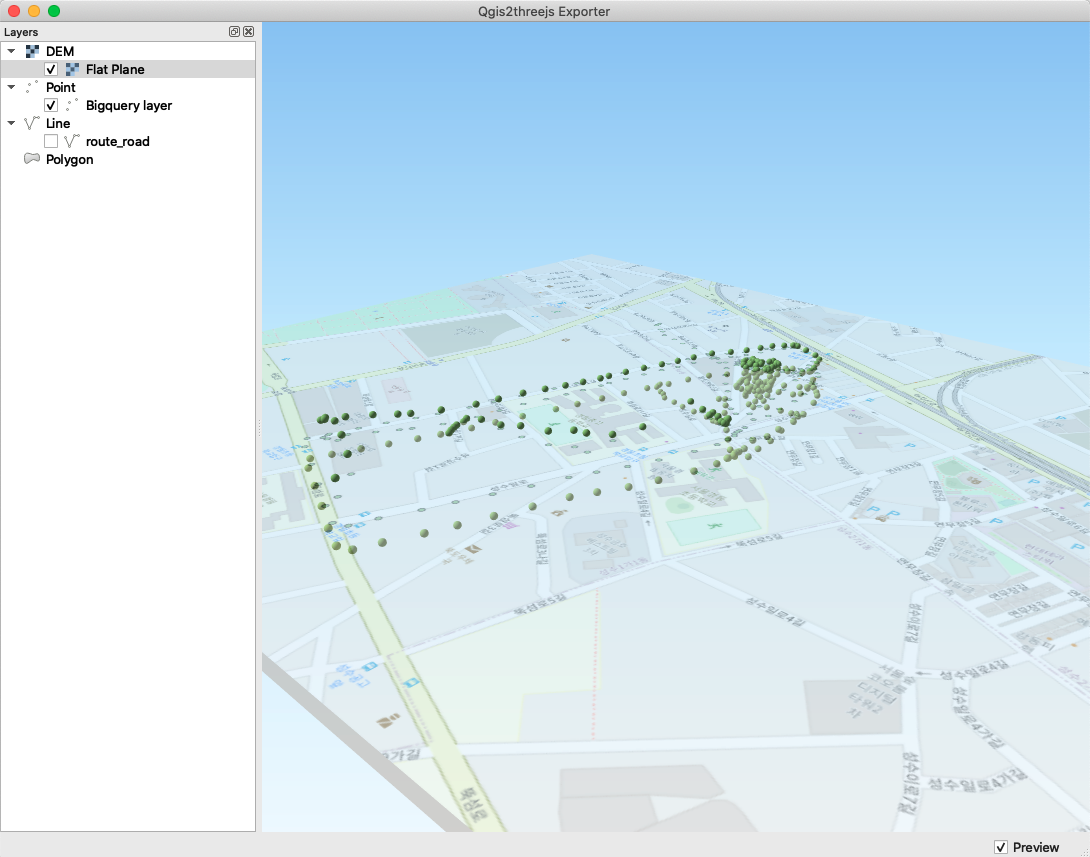
Task: Click the point symbol icon beside Bigquery layer
Action: (x=70, y=105)
